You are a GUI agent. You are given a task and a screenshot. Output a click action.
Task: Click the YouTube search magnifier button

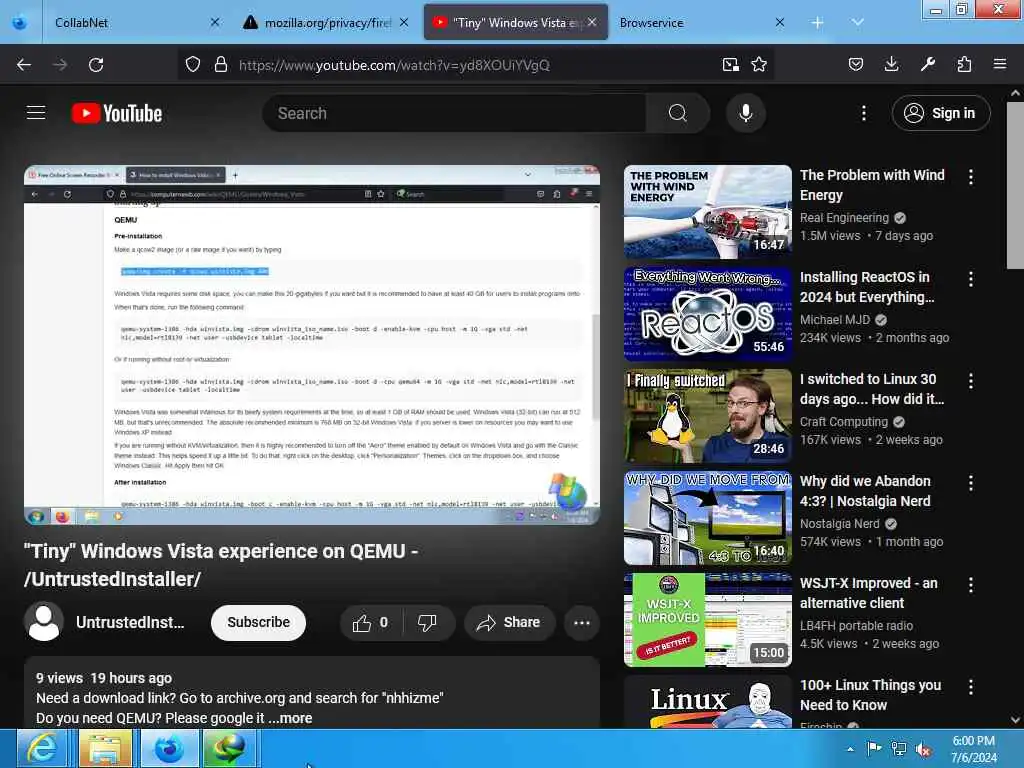678,113
